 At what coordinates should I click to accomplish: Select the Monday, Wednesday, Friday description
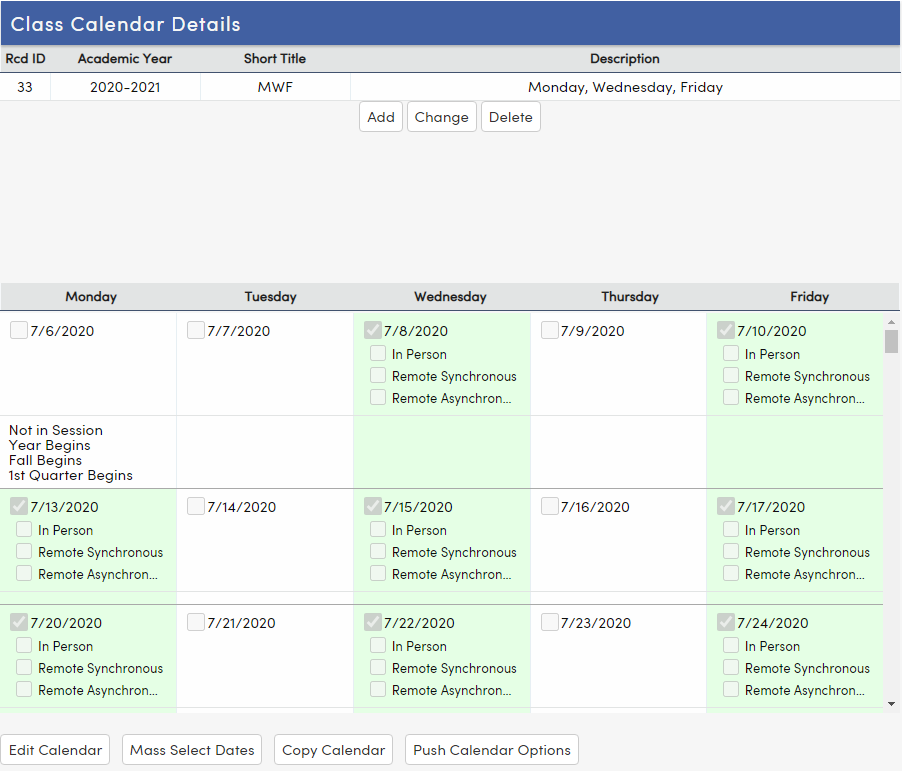625,87
